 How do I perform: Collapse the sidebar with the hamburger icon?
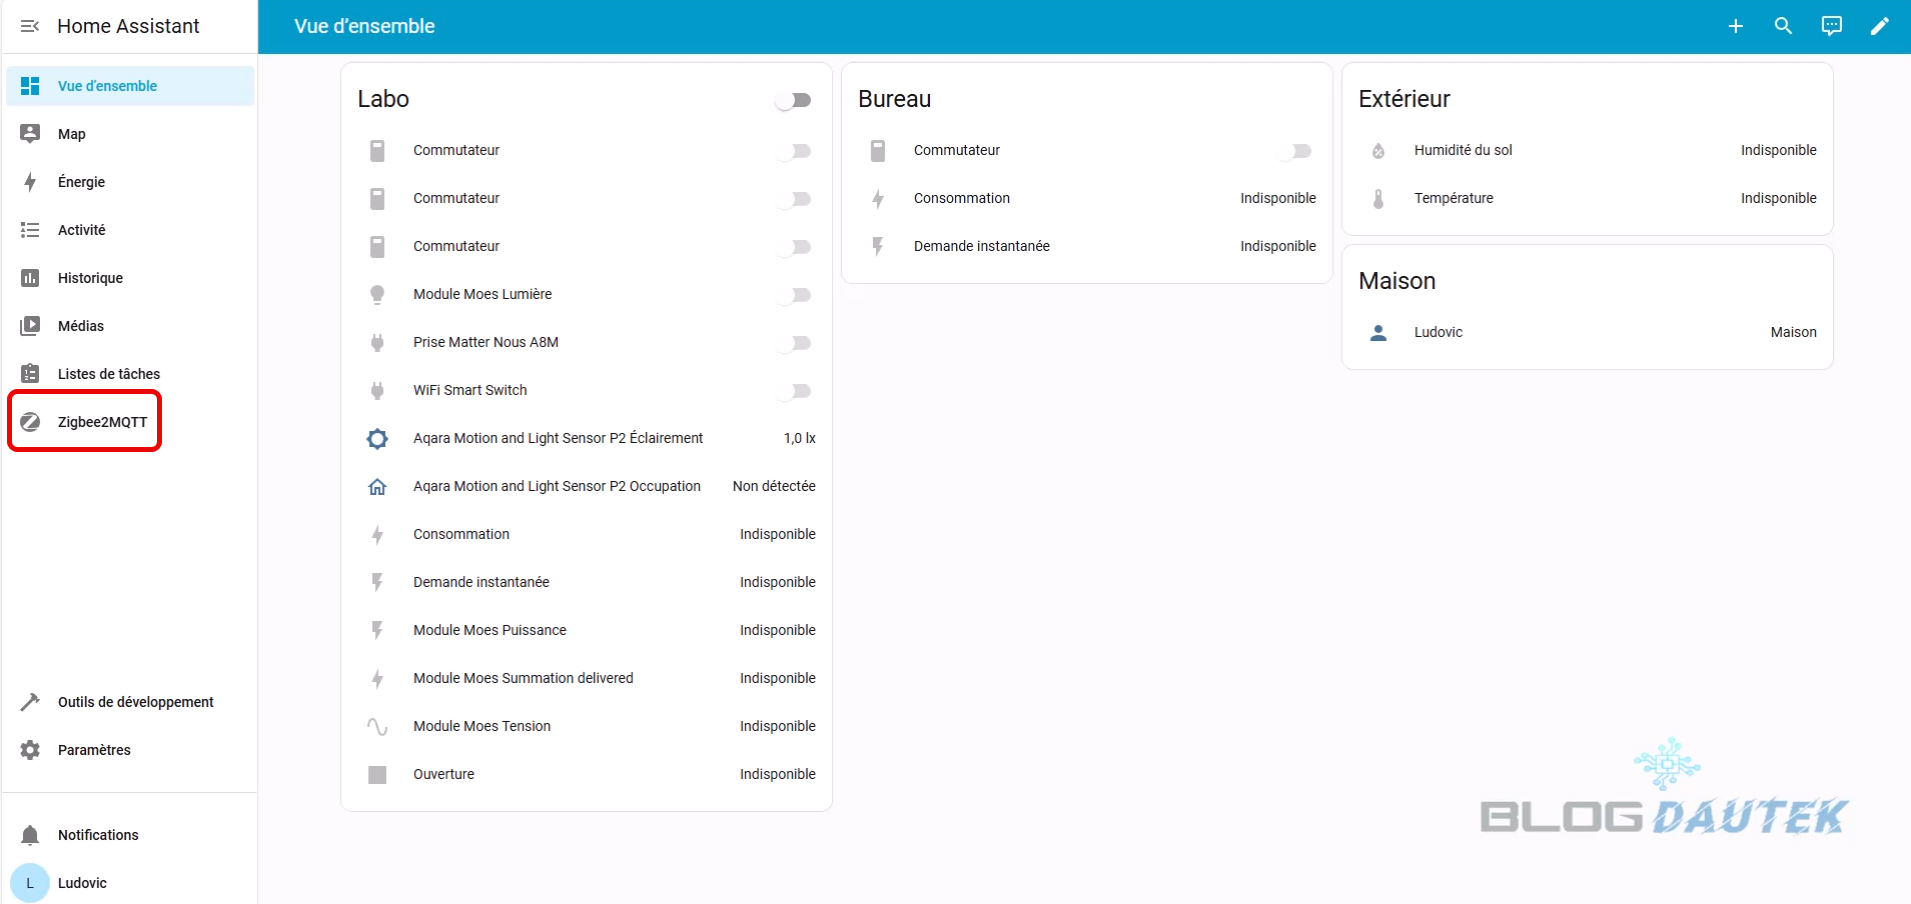click(30, 26)
